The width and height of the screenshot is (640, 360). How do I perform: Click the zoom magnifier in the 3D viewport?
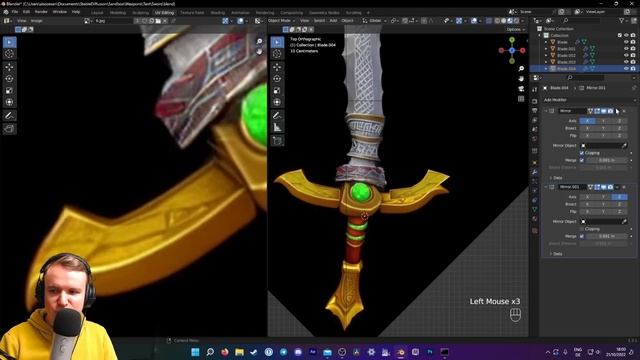[x=521, y=69]
